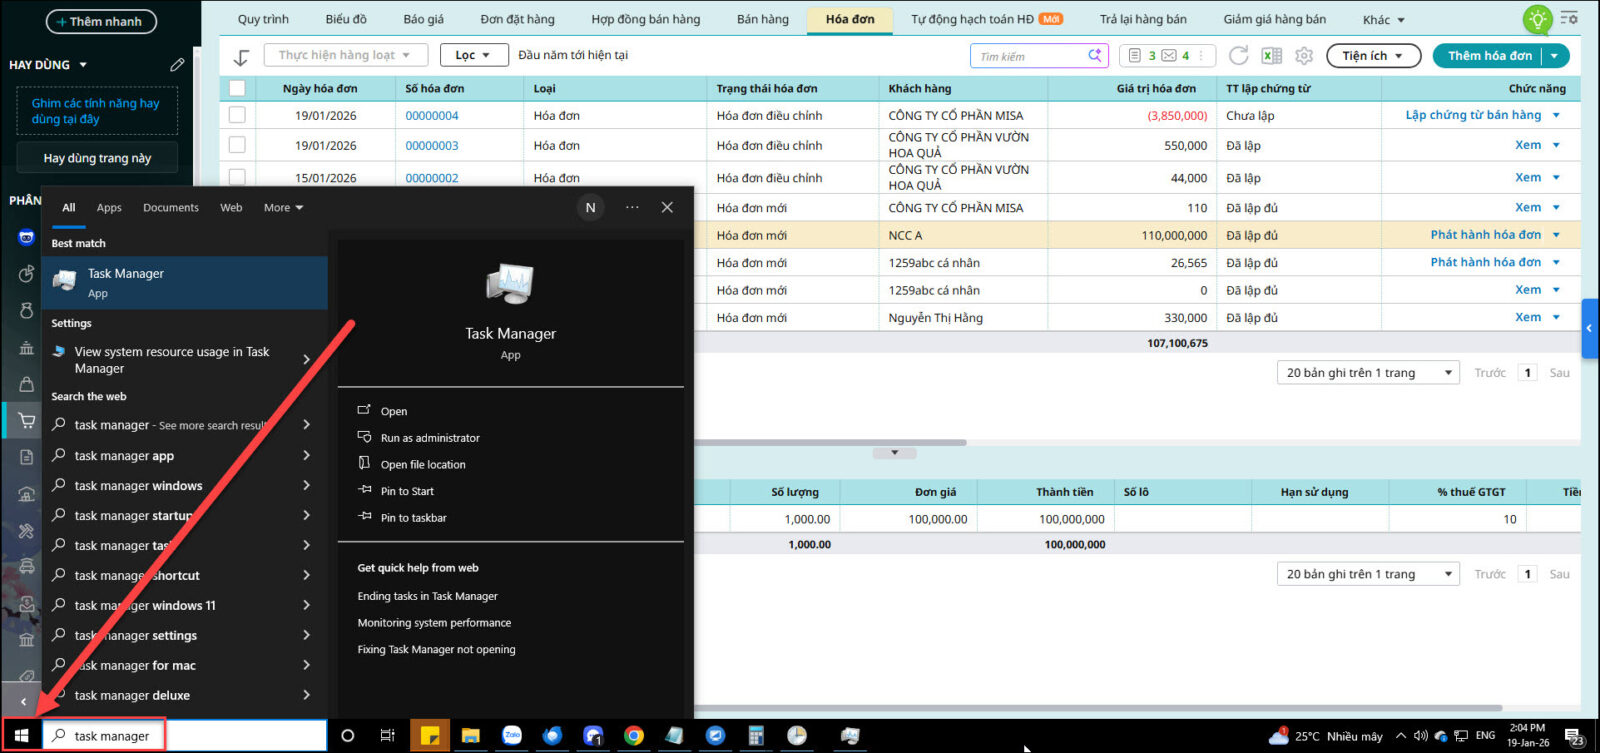Click the Thêm hóa đơn button
1600x753 pixels.
1489,56
